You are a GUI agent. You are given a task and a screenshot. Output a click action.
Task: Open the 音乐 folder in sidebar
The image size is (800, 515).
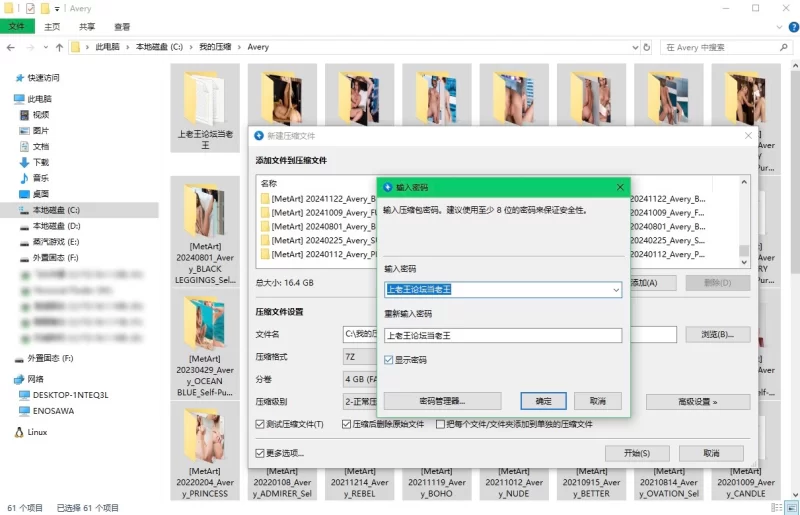pos(41,178)
